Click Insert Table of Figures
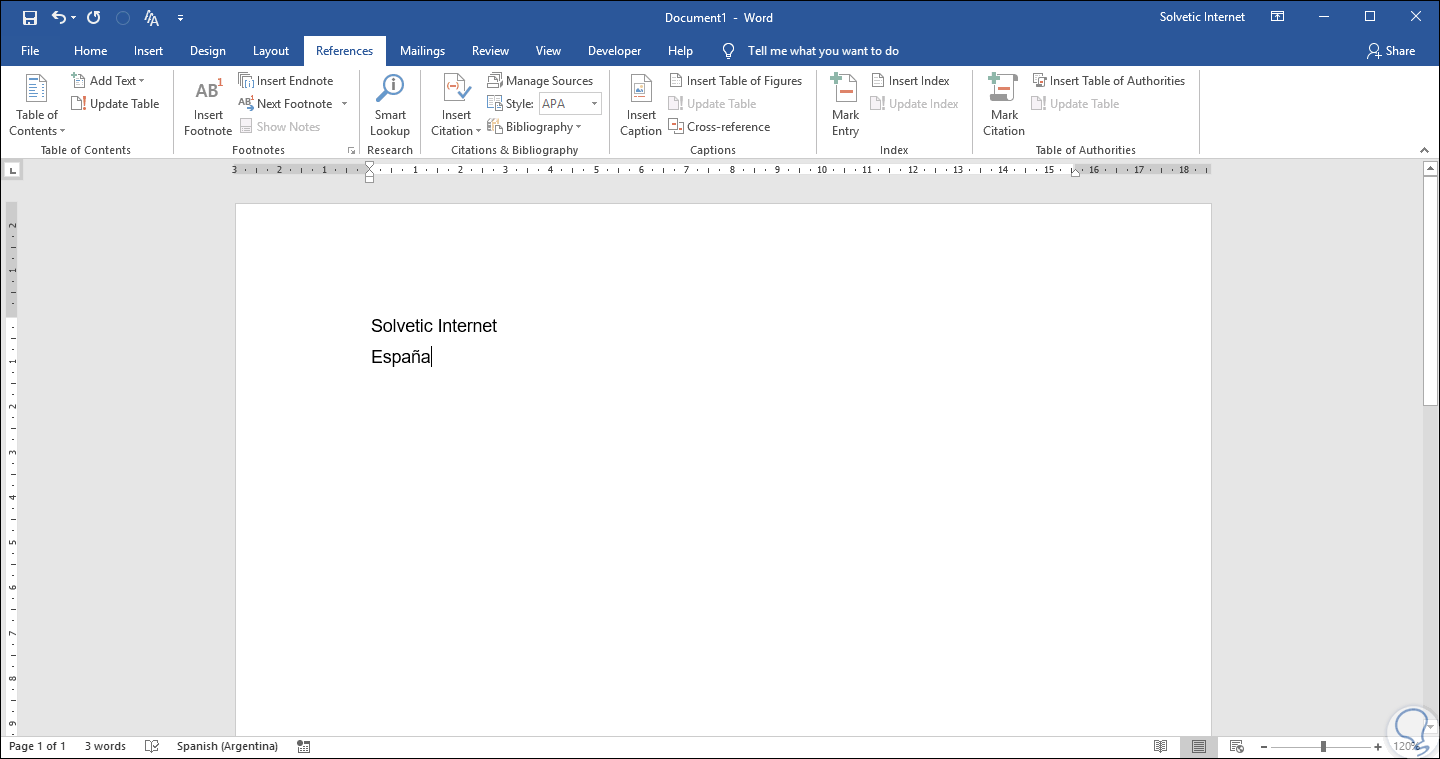Screen dimensions: 1440x759 click(735, 81)
